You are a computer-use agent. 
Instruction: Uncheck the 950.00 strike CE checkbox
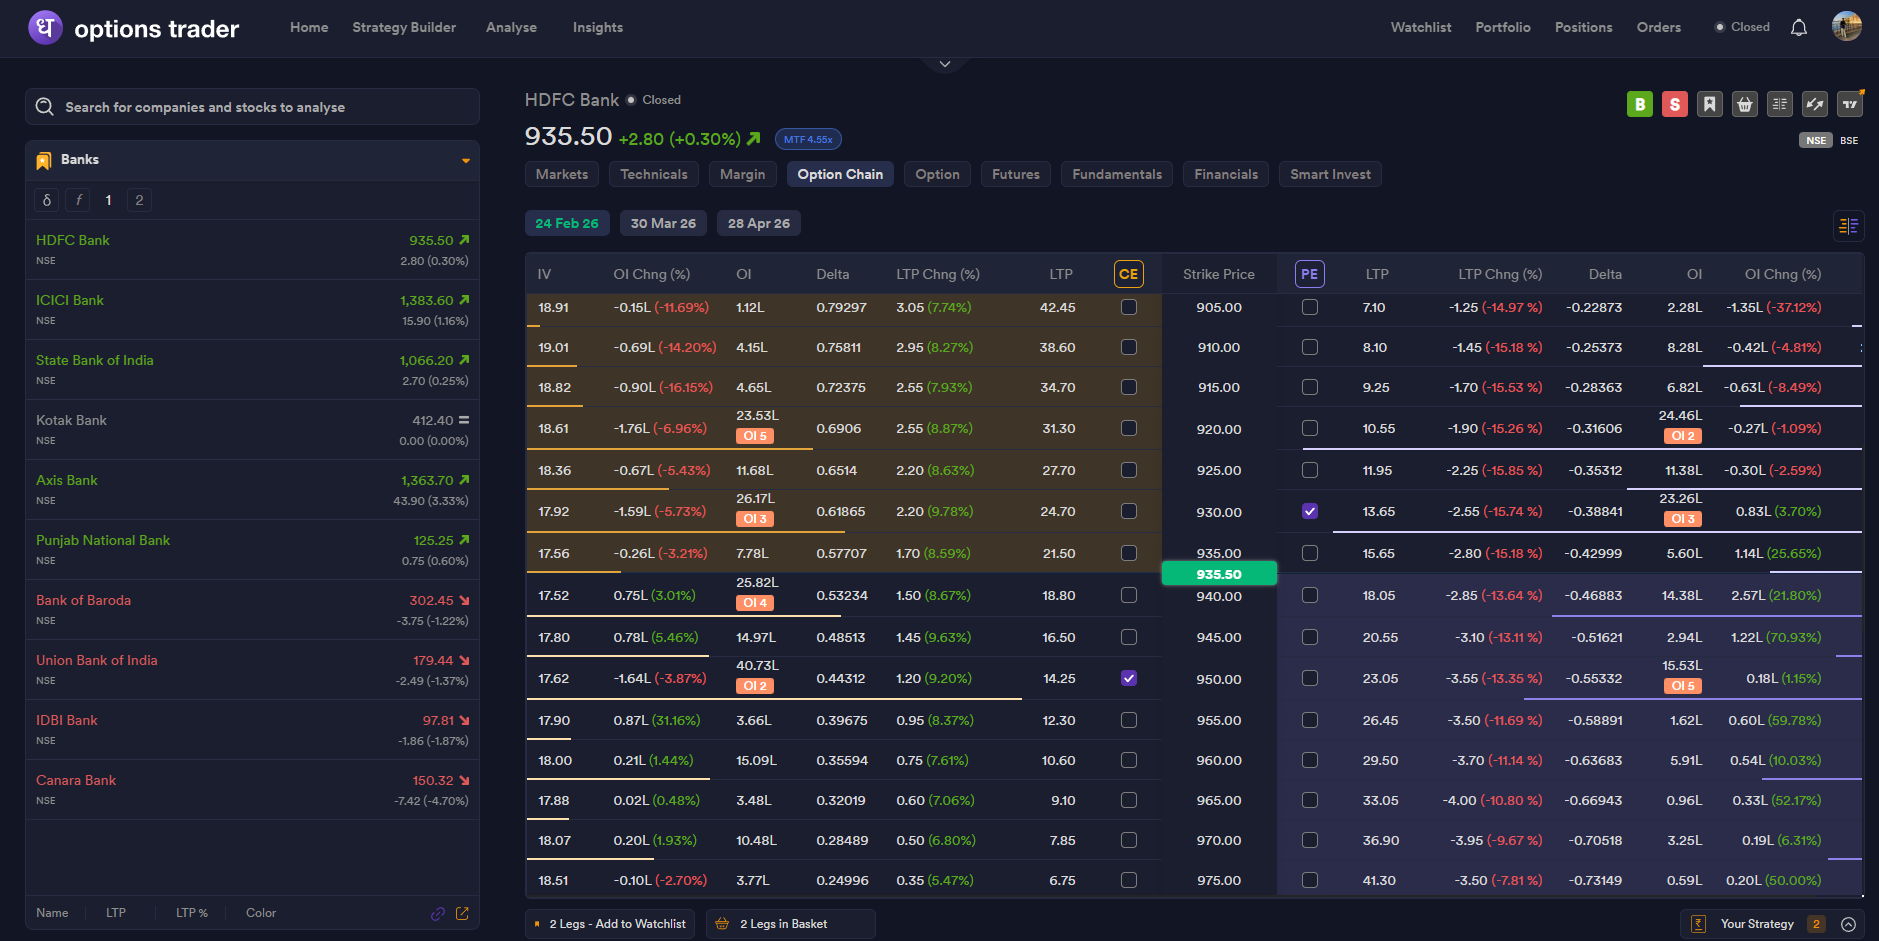click(1128, 678)
